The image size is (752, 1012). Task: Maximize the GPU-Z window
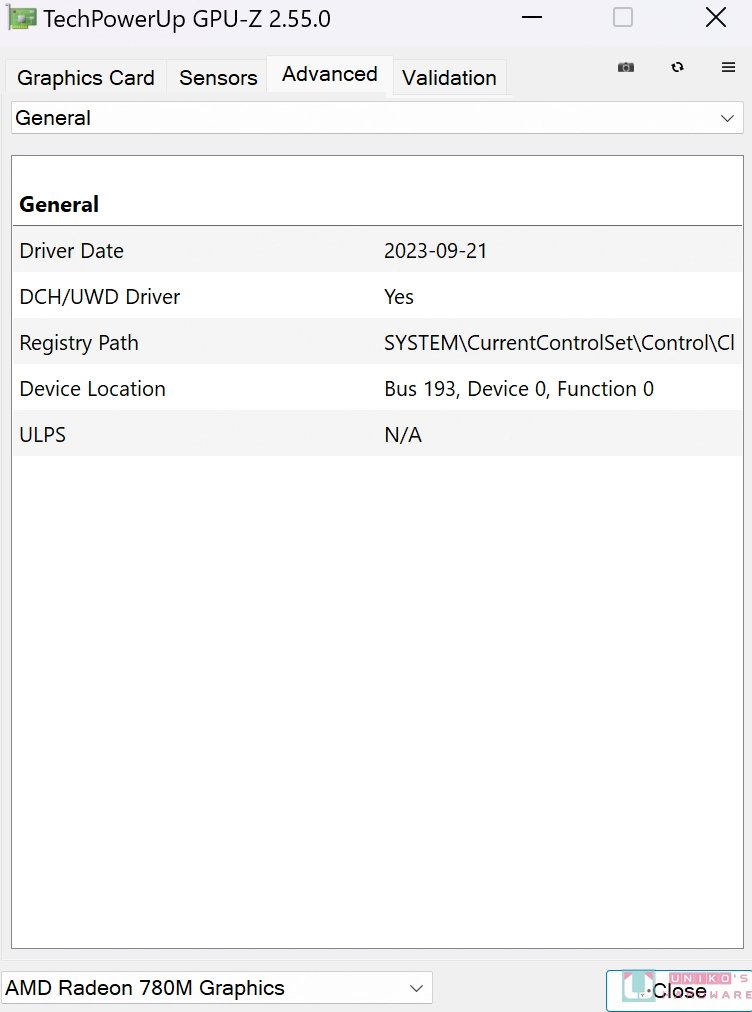click(x=623, y=18)
